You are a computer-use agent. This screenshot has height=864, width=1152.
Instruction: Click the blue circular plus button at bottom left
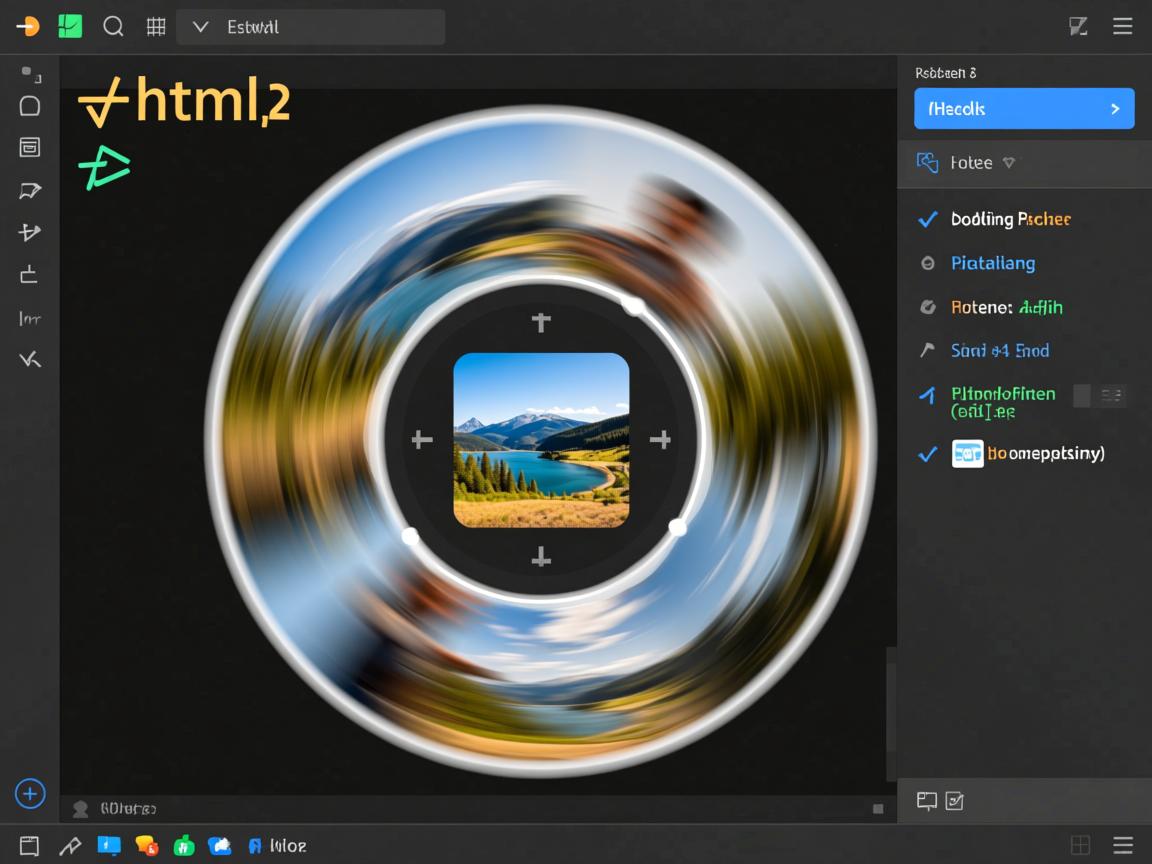tap(30, 794)
